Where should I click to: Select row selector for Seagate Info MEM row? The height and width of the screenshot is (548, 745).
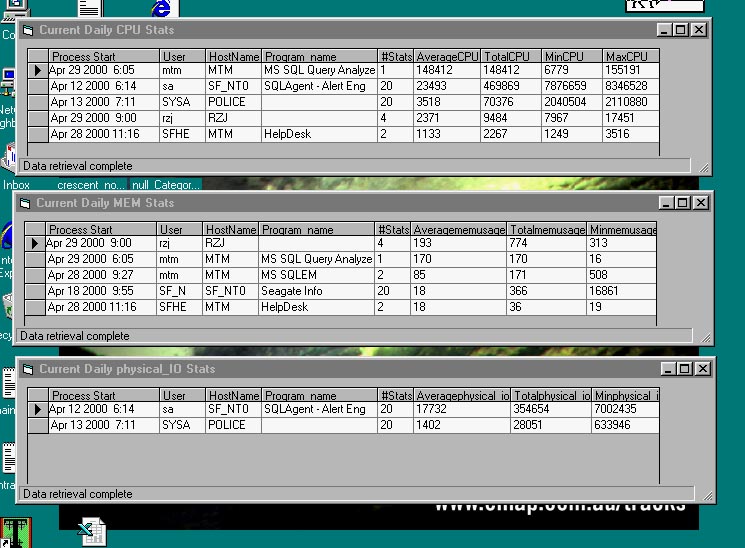[x=35, y=291]
